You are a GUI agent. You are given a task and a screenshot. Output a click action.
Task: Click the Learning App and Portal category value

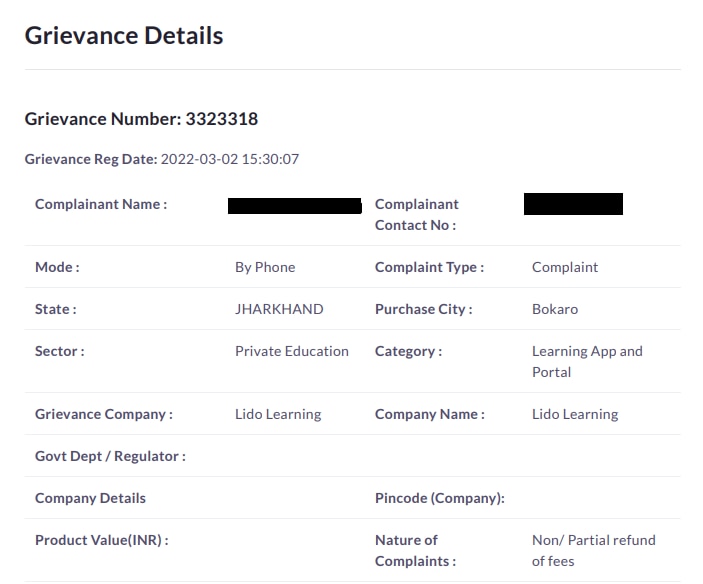(587, 361)
